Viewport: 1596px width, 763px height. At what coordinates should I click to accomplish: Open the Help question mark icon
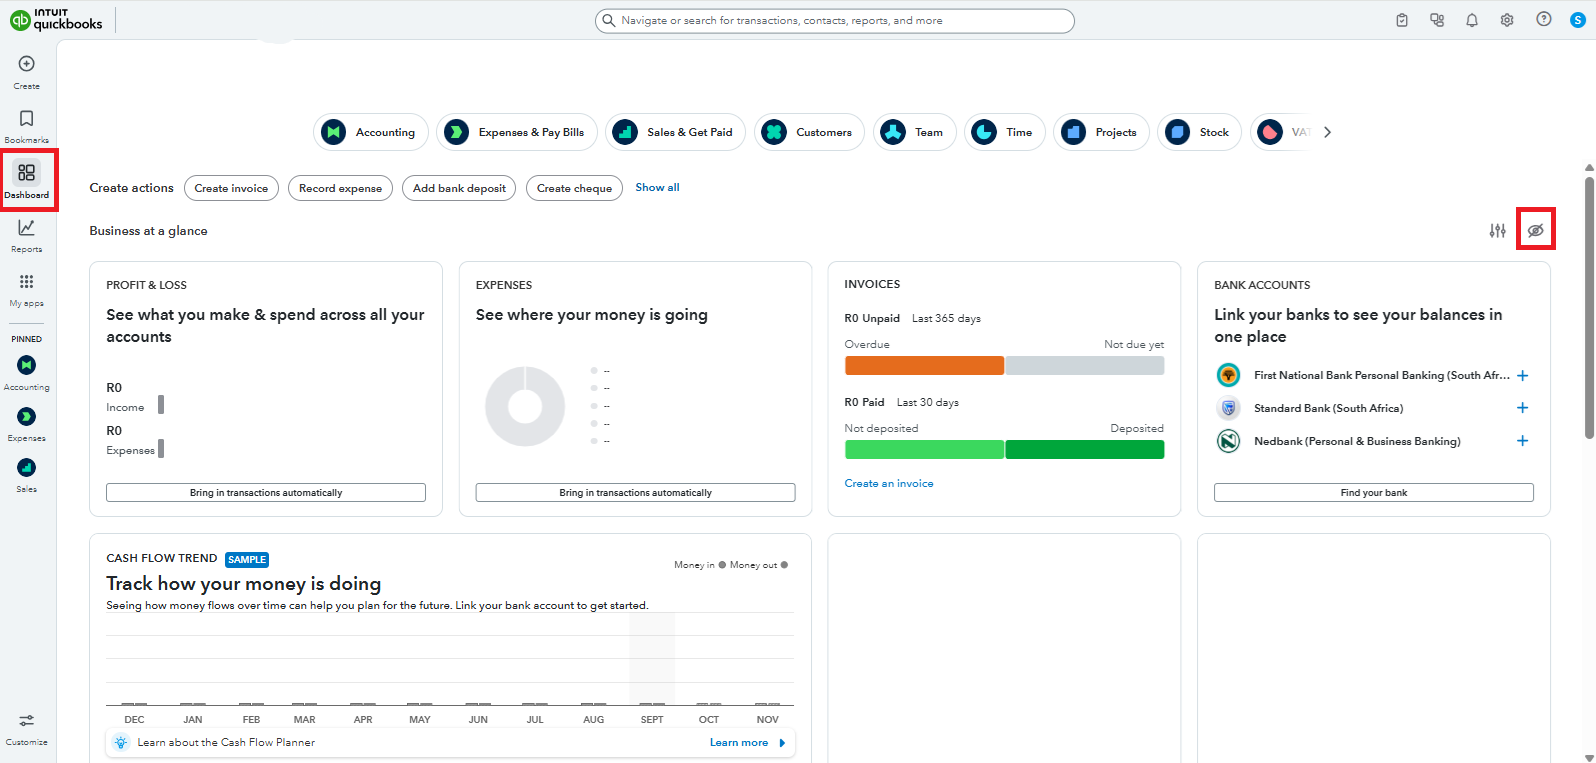[1544, 19]
